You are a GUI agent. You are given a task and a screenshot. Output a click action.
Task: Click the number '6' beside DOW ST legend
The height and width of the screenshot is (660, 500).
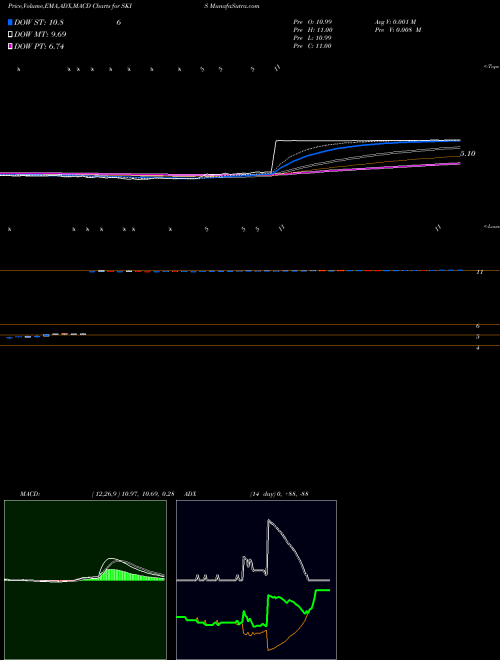point(119,23)
